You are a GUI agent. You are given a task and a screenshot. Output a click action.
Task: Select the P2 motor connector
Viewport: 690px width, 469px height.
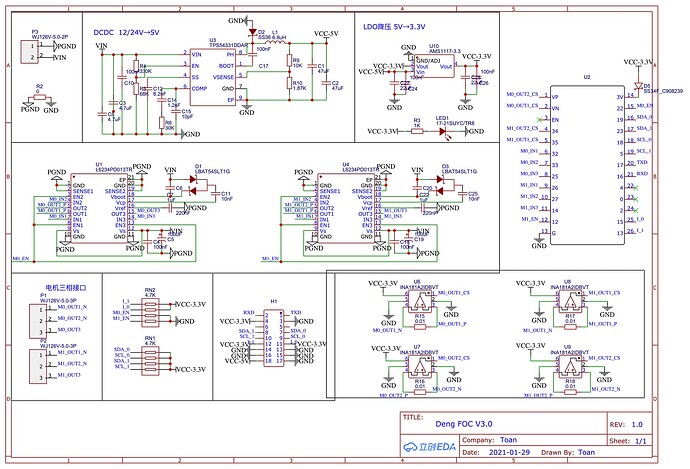click(38, 366)
